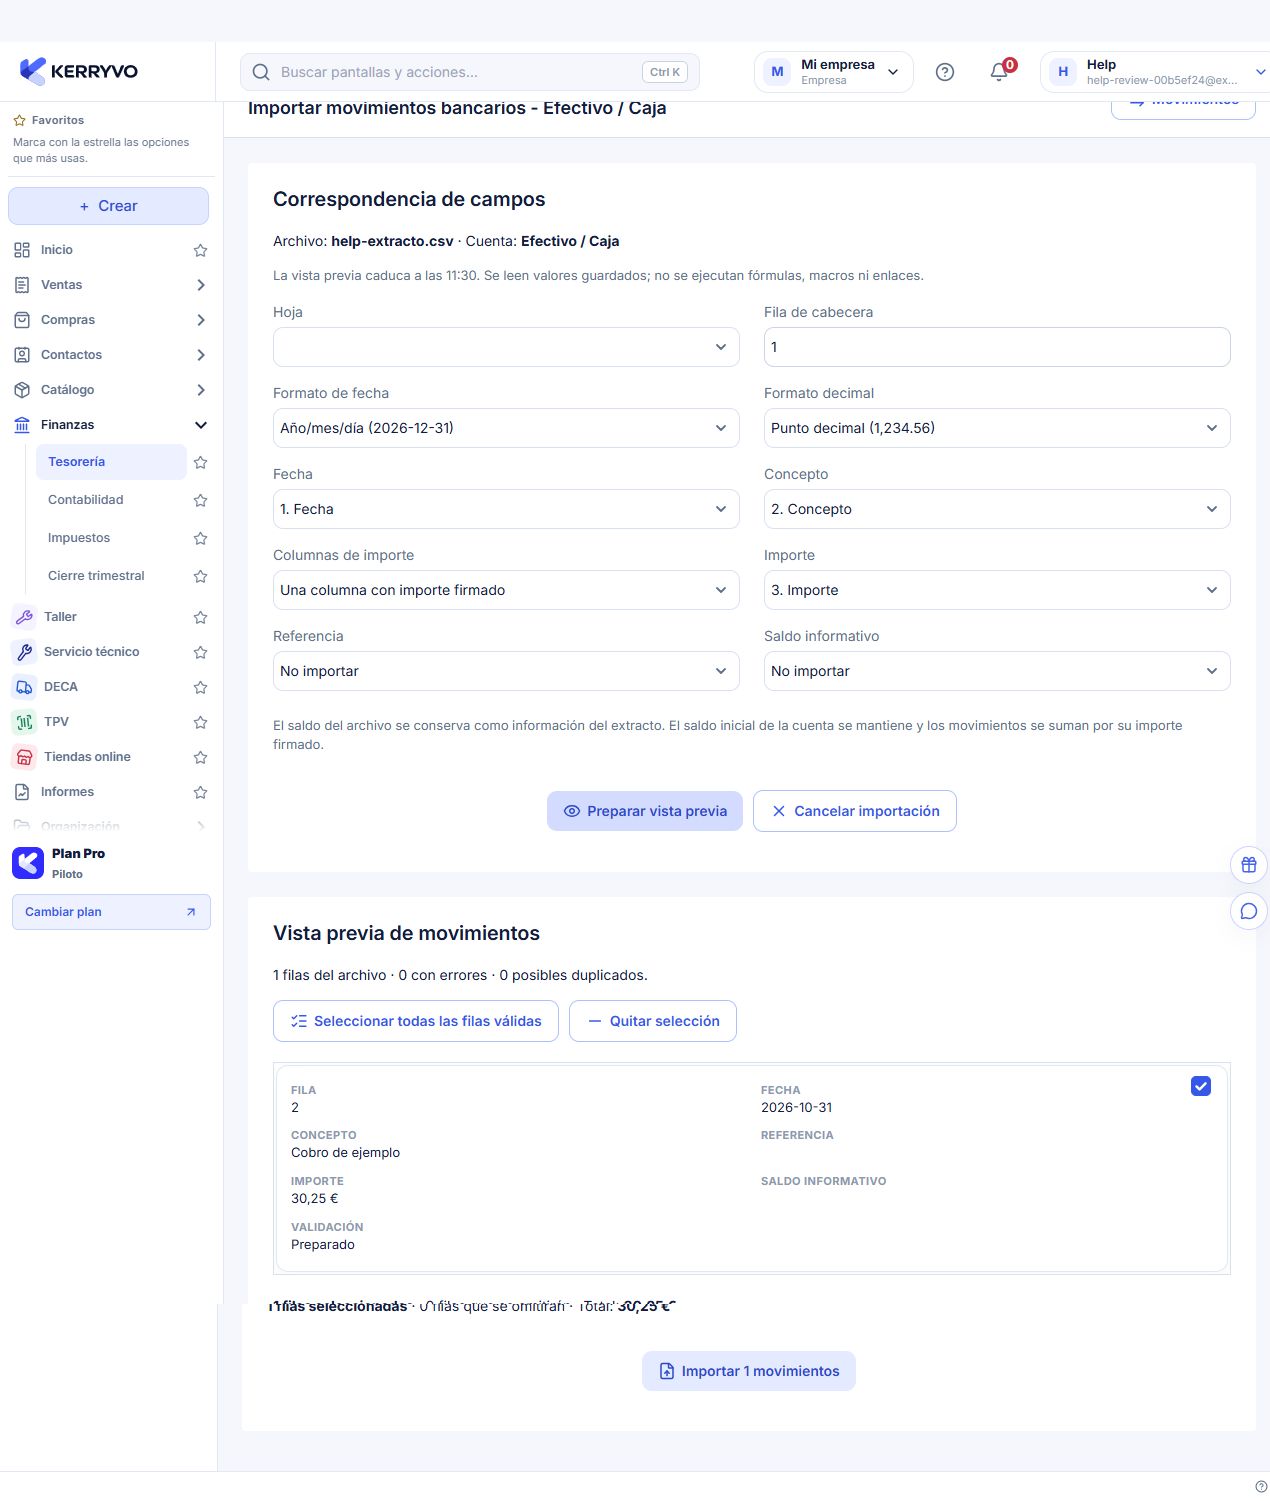Click the gift icon on right edge
Image resolution: width=1270 pixels, height=1501 pixels.
(x=1249, y=865)
